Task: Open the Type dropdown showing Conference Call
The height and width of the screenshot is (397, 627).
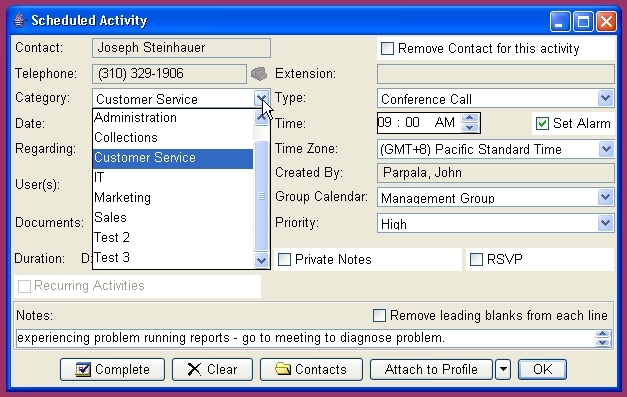Action: (x=605, y=98)
